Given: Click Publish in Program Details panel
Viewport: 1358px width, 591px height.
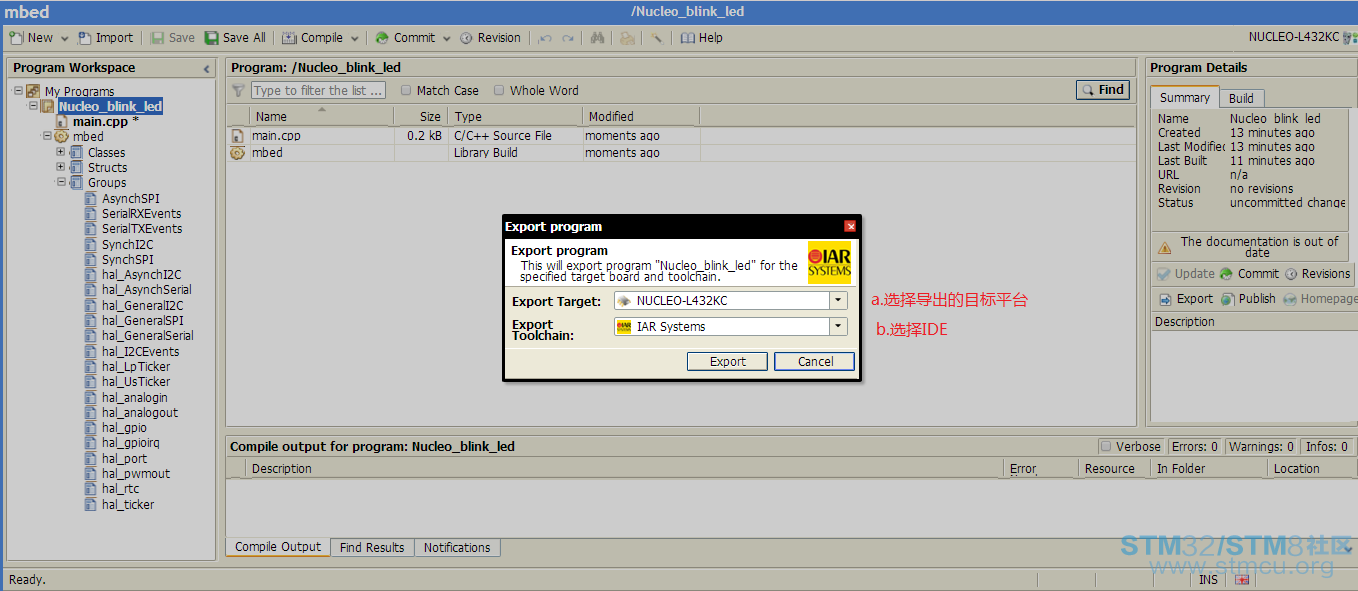Looking at the screenshot, I should tap(1248, 299).
